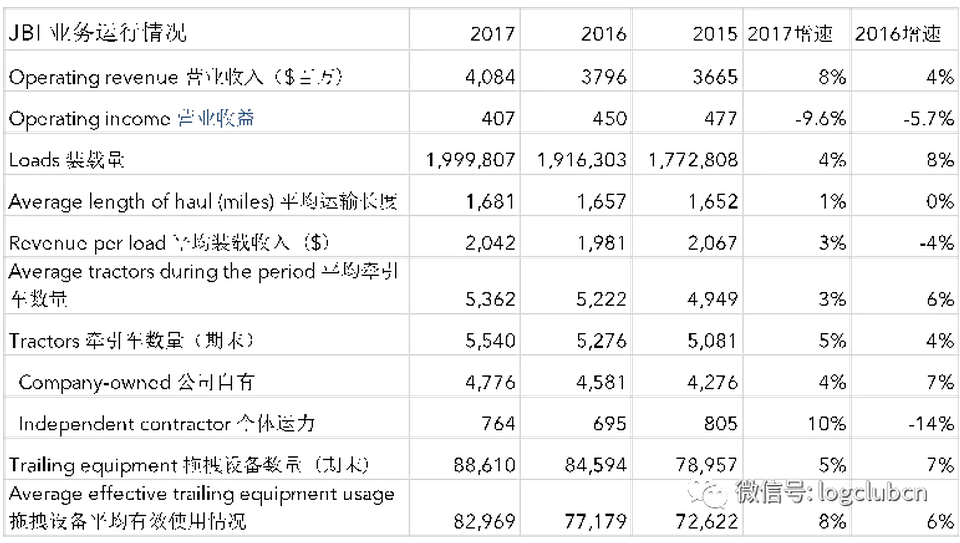Select the equipment usage value 72,622
This screenshot has width=960, height=543.
(707, 522)
